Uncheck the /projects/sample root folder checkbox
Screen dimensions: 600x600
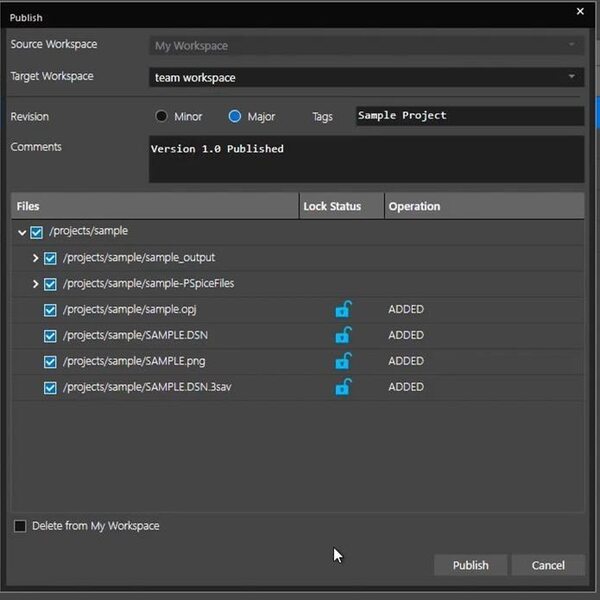click(x=36, y=232)
